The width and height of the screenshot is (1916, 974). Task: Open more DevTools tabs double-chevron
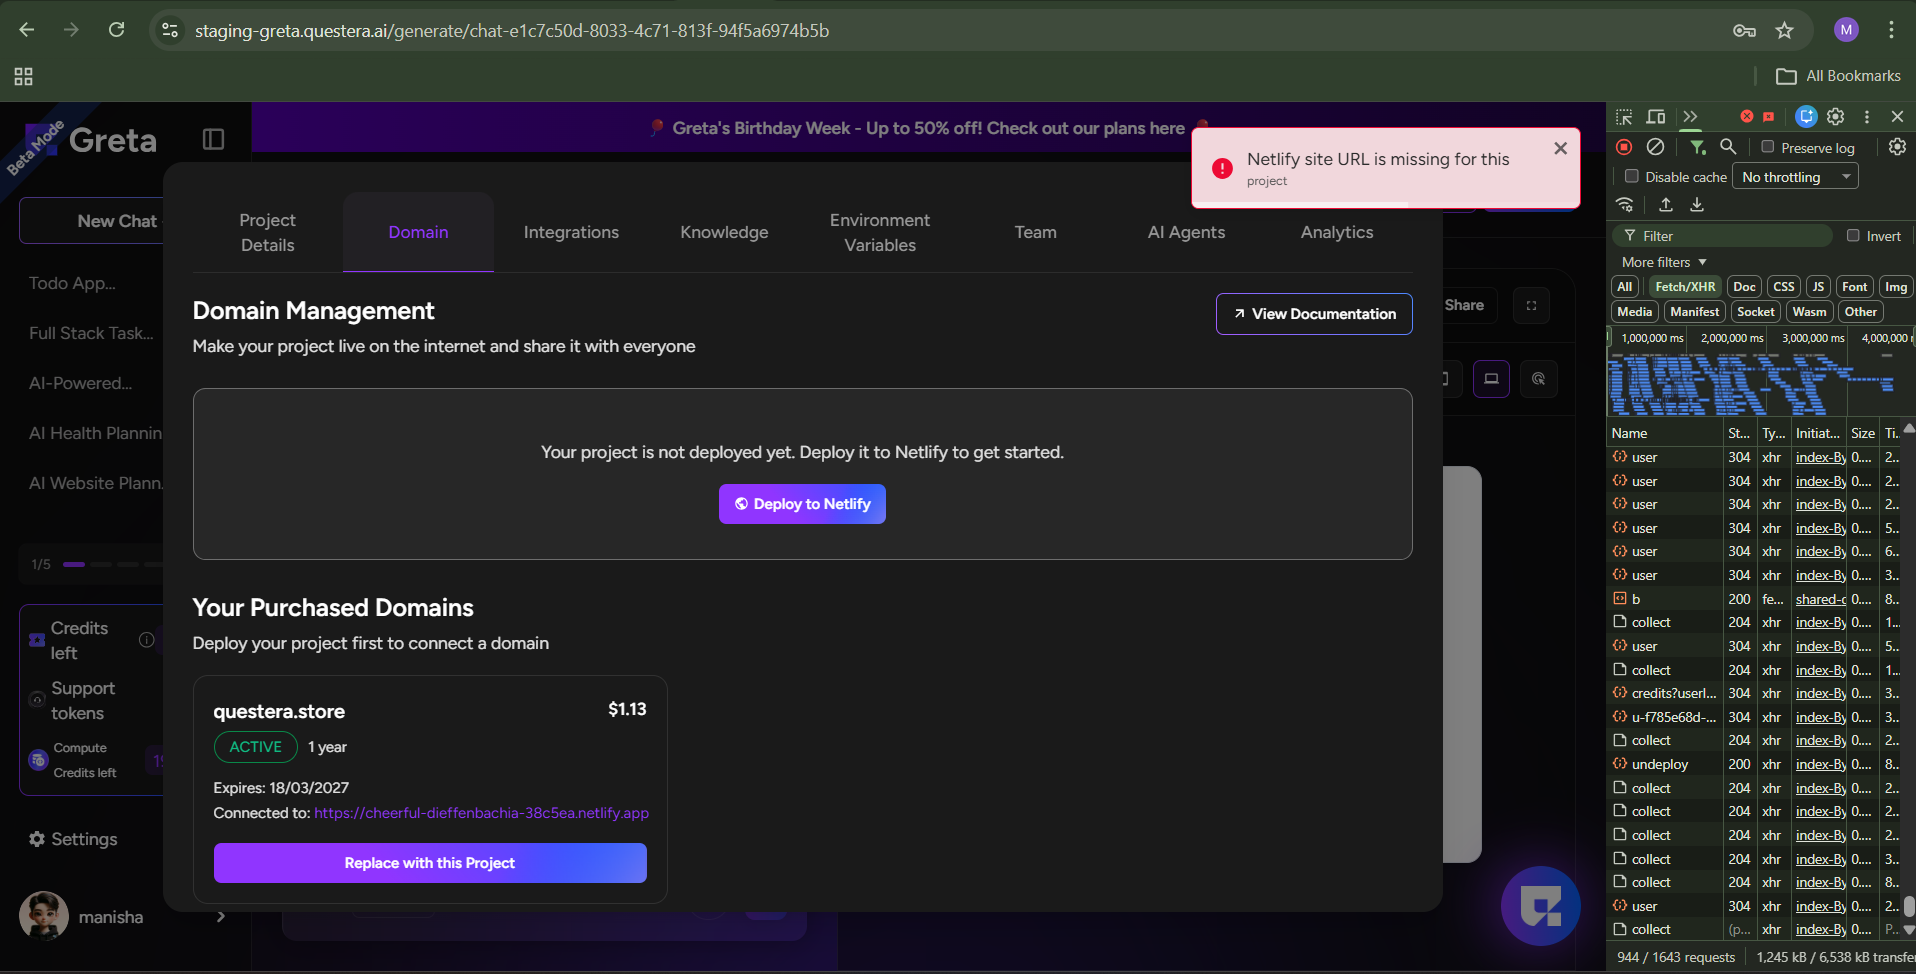[x=1690, y=117]
